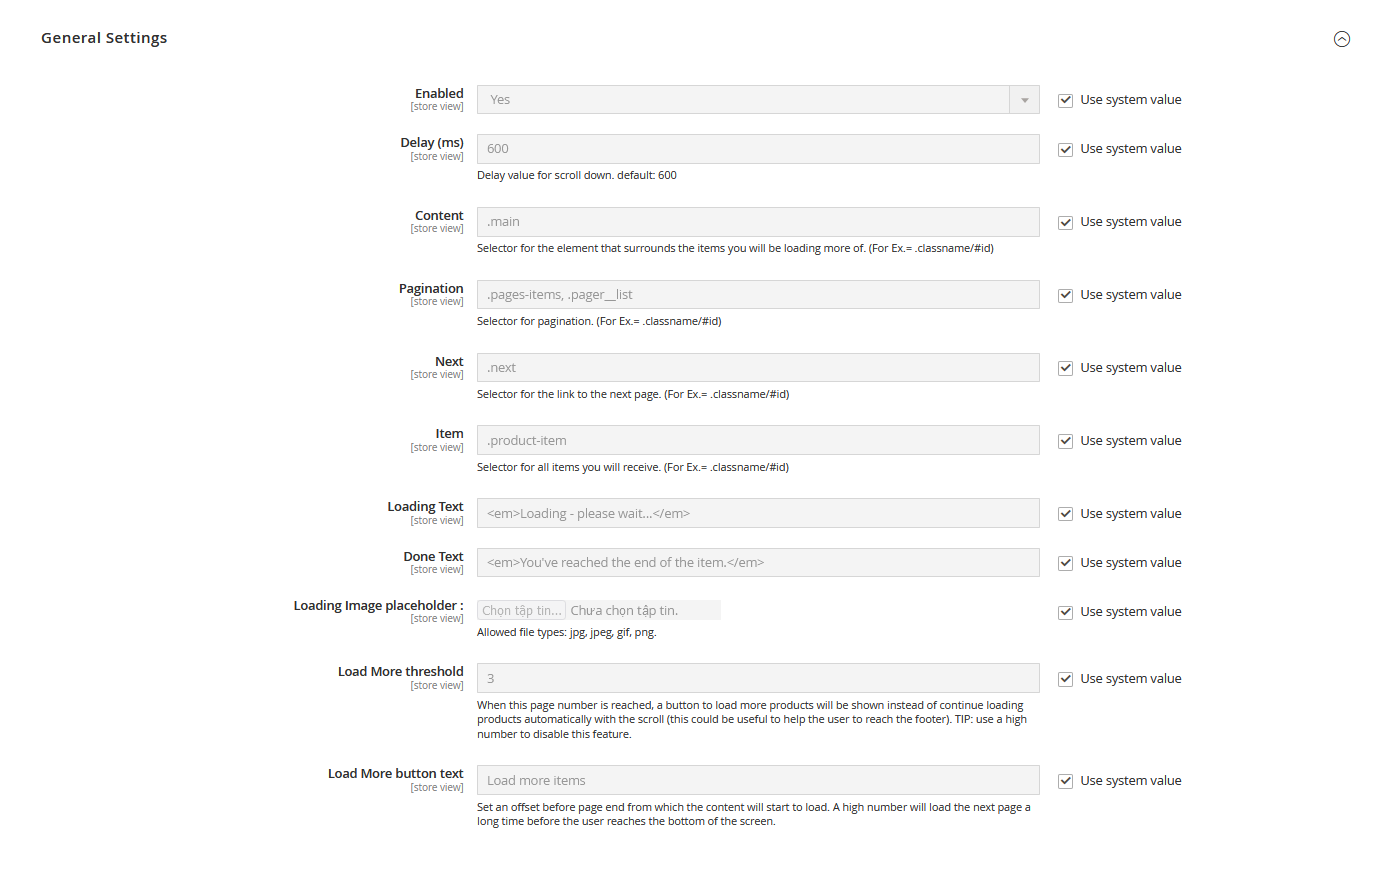The width and height of the screenshot is (1386, 883).
Task: Focus the Load More button text field
Action: tap(757, 781)
